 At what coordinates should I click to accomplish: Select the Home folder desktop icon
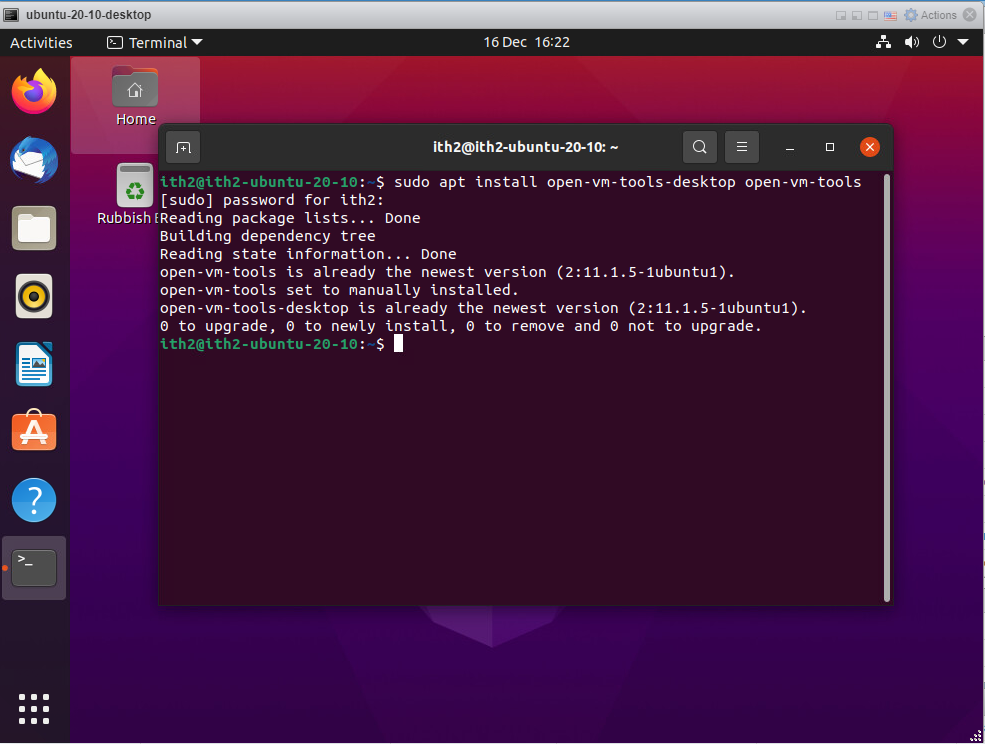click(135, 96)
